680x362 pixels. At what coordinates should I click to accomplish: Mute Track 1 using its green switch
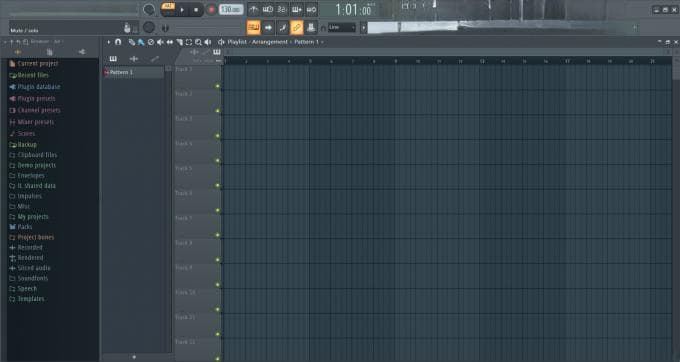point(218,86)
